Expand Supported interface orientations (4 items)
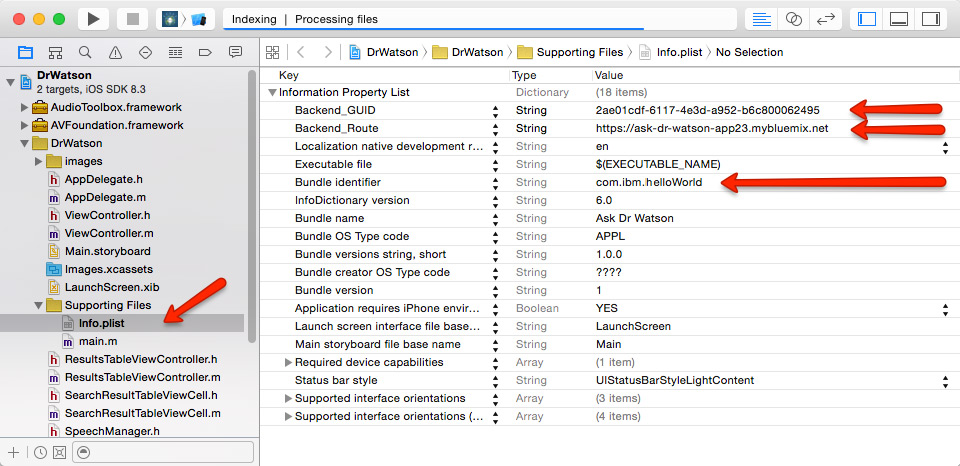The image size is (960, 466). pos(288,416)
